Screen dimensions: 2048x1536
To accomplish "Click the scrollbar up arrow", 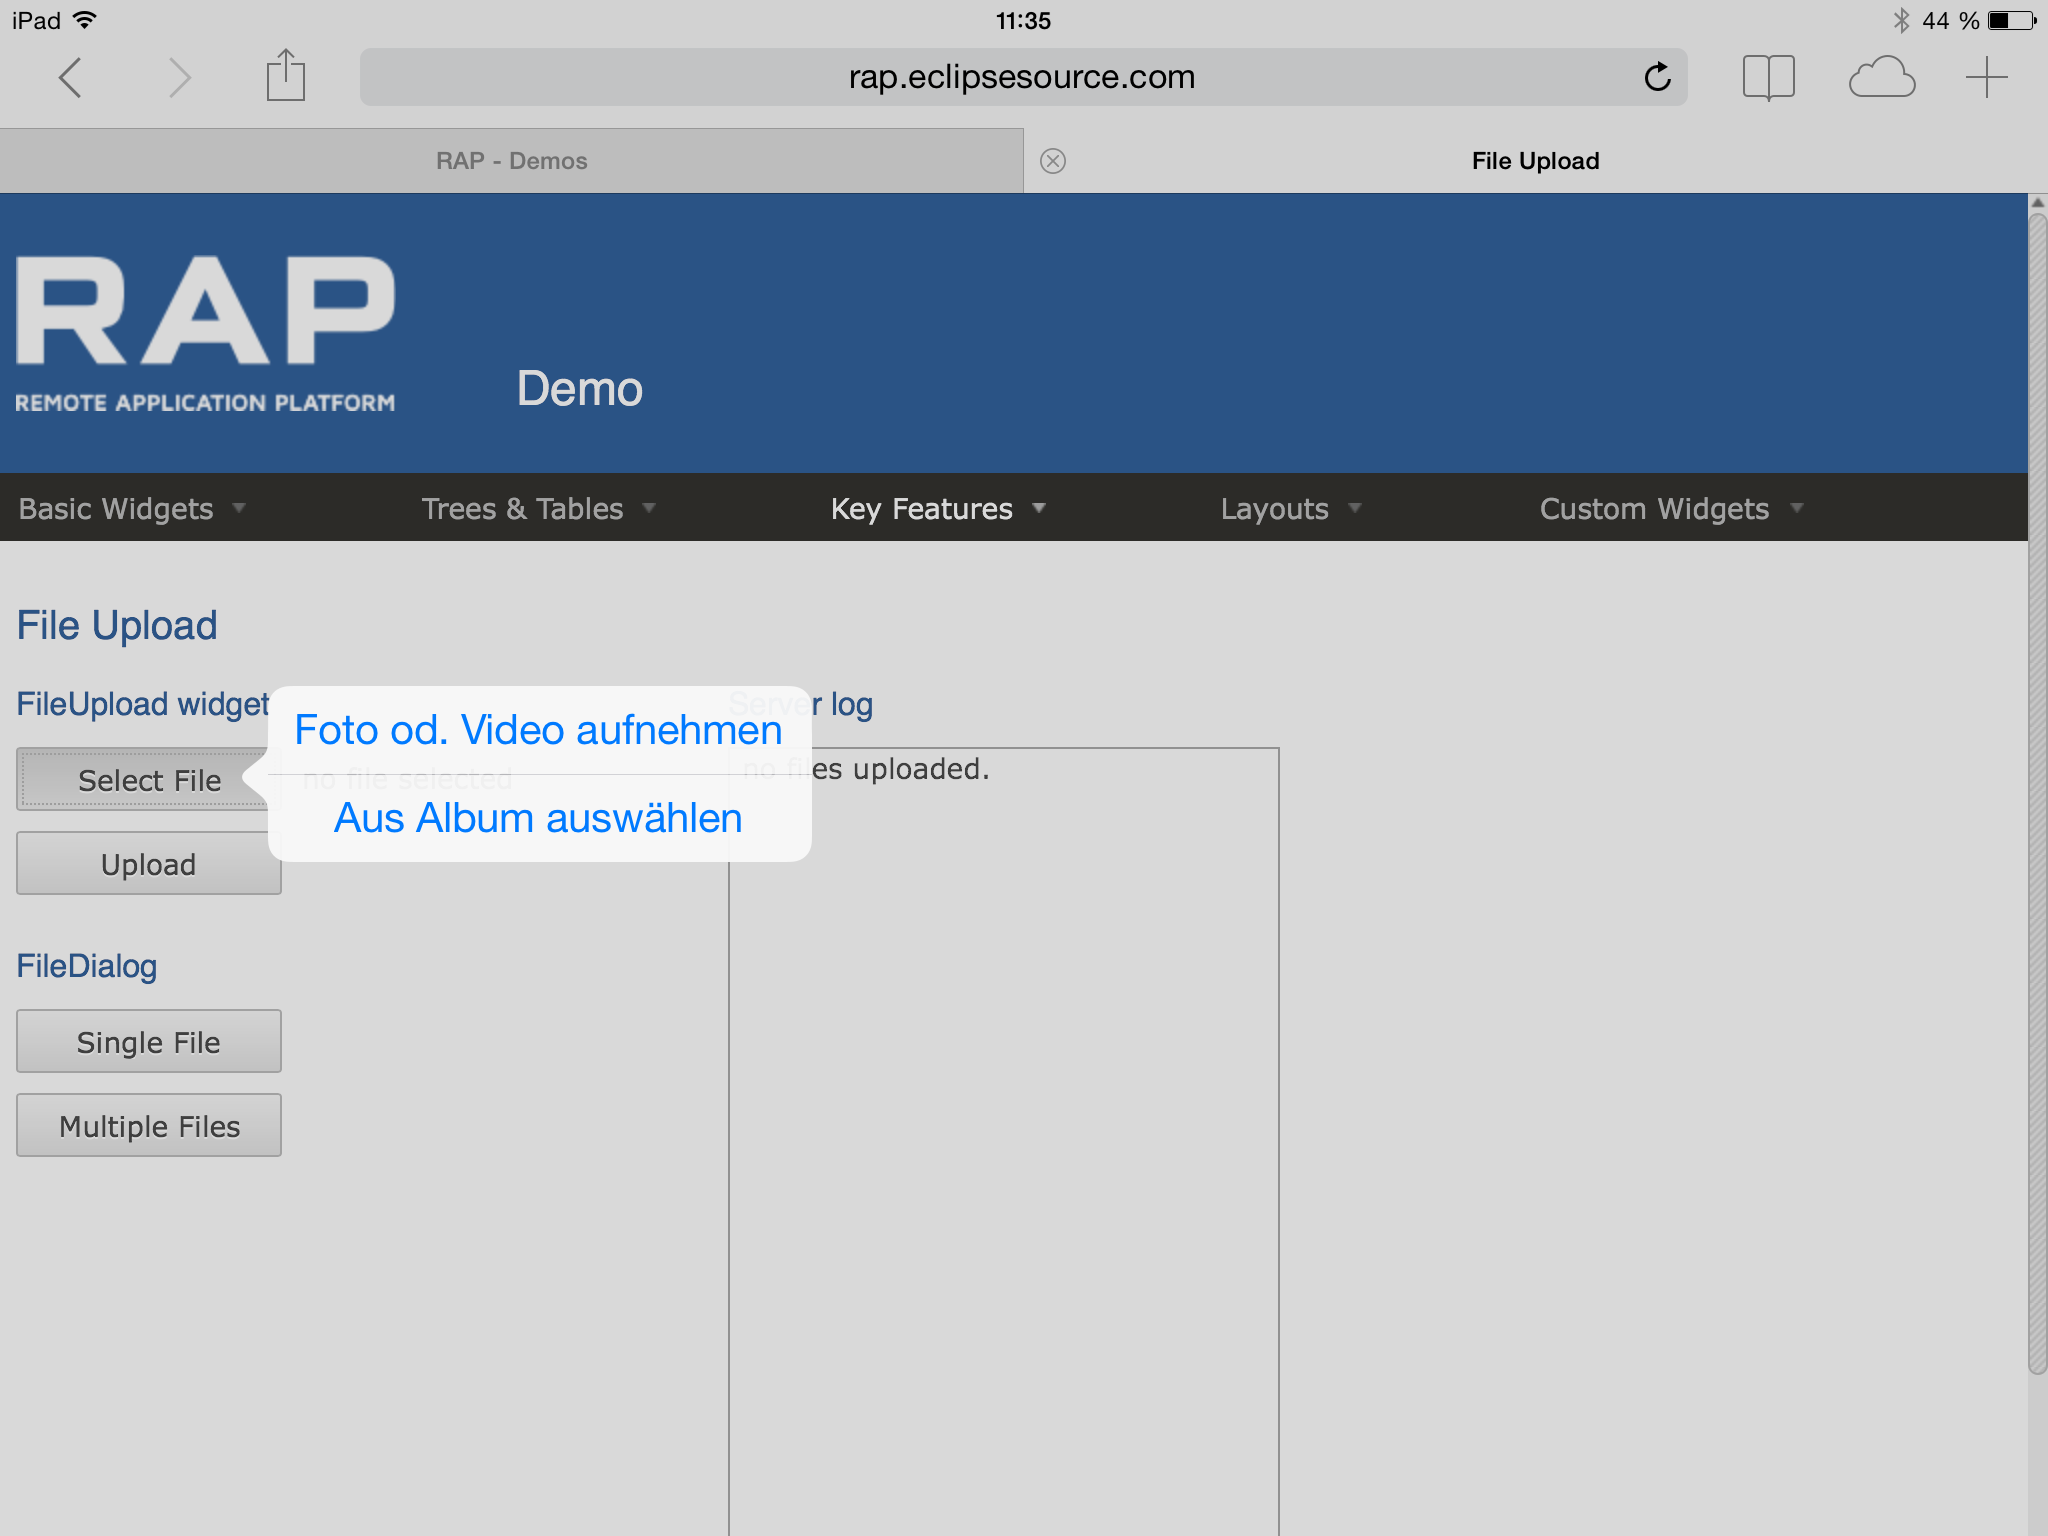I will [x=2037, y=203].
